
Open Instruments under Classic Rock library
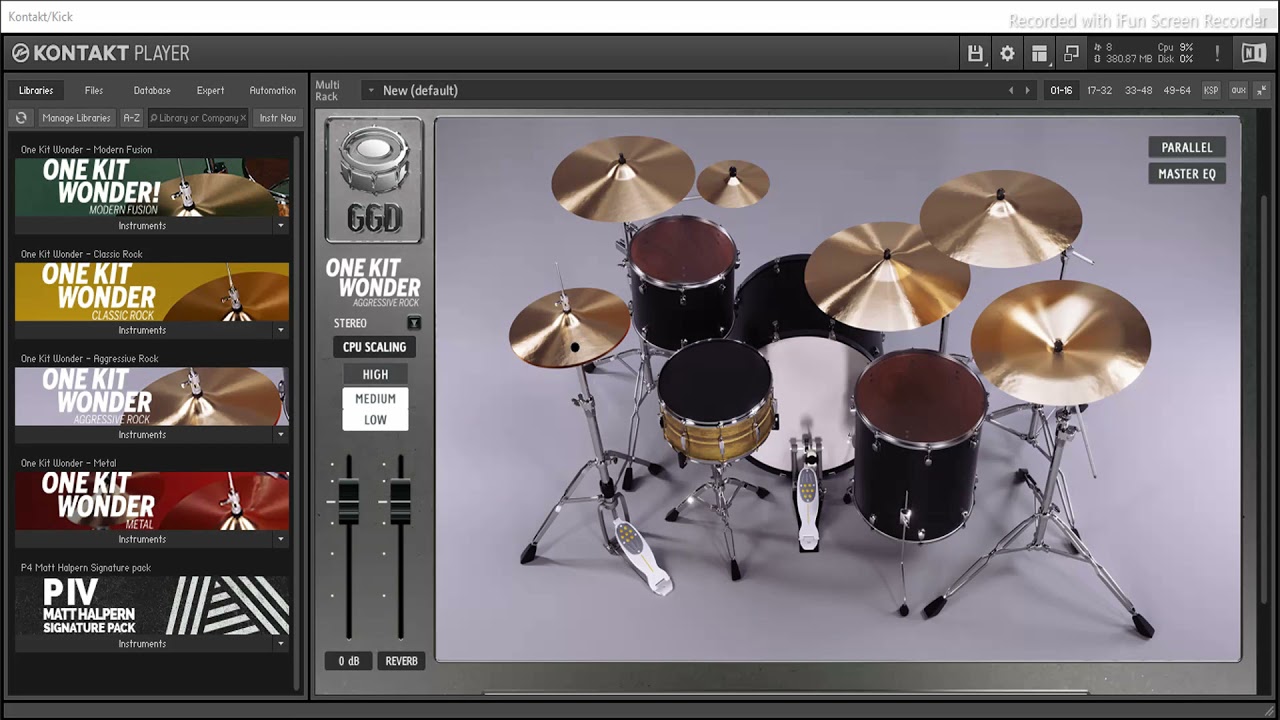(x=142, y=330)
